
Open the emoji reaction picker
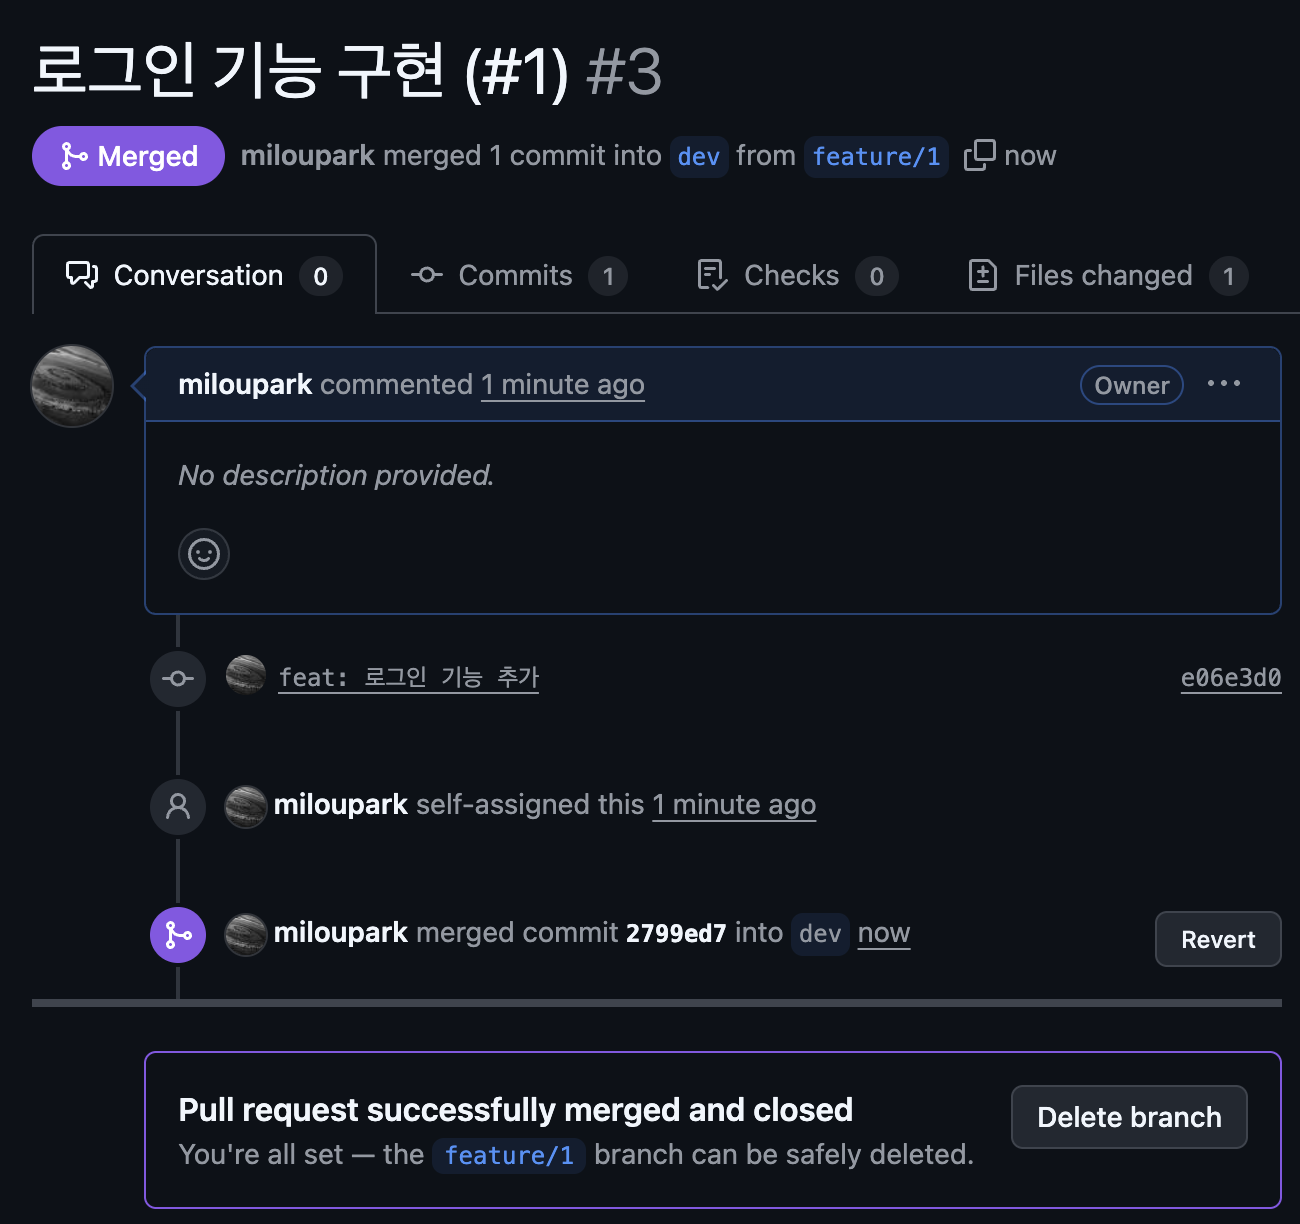[204, 554]
